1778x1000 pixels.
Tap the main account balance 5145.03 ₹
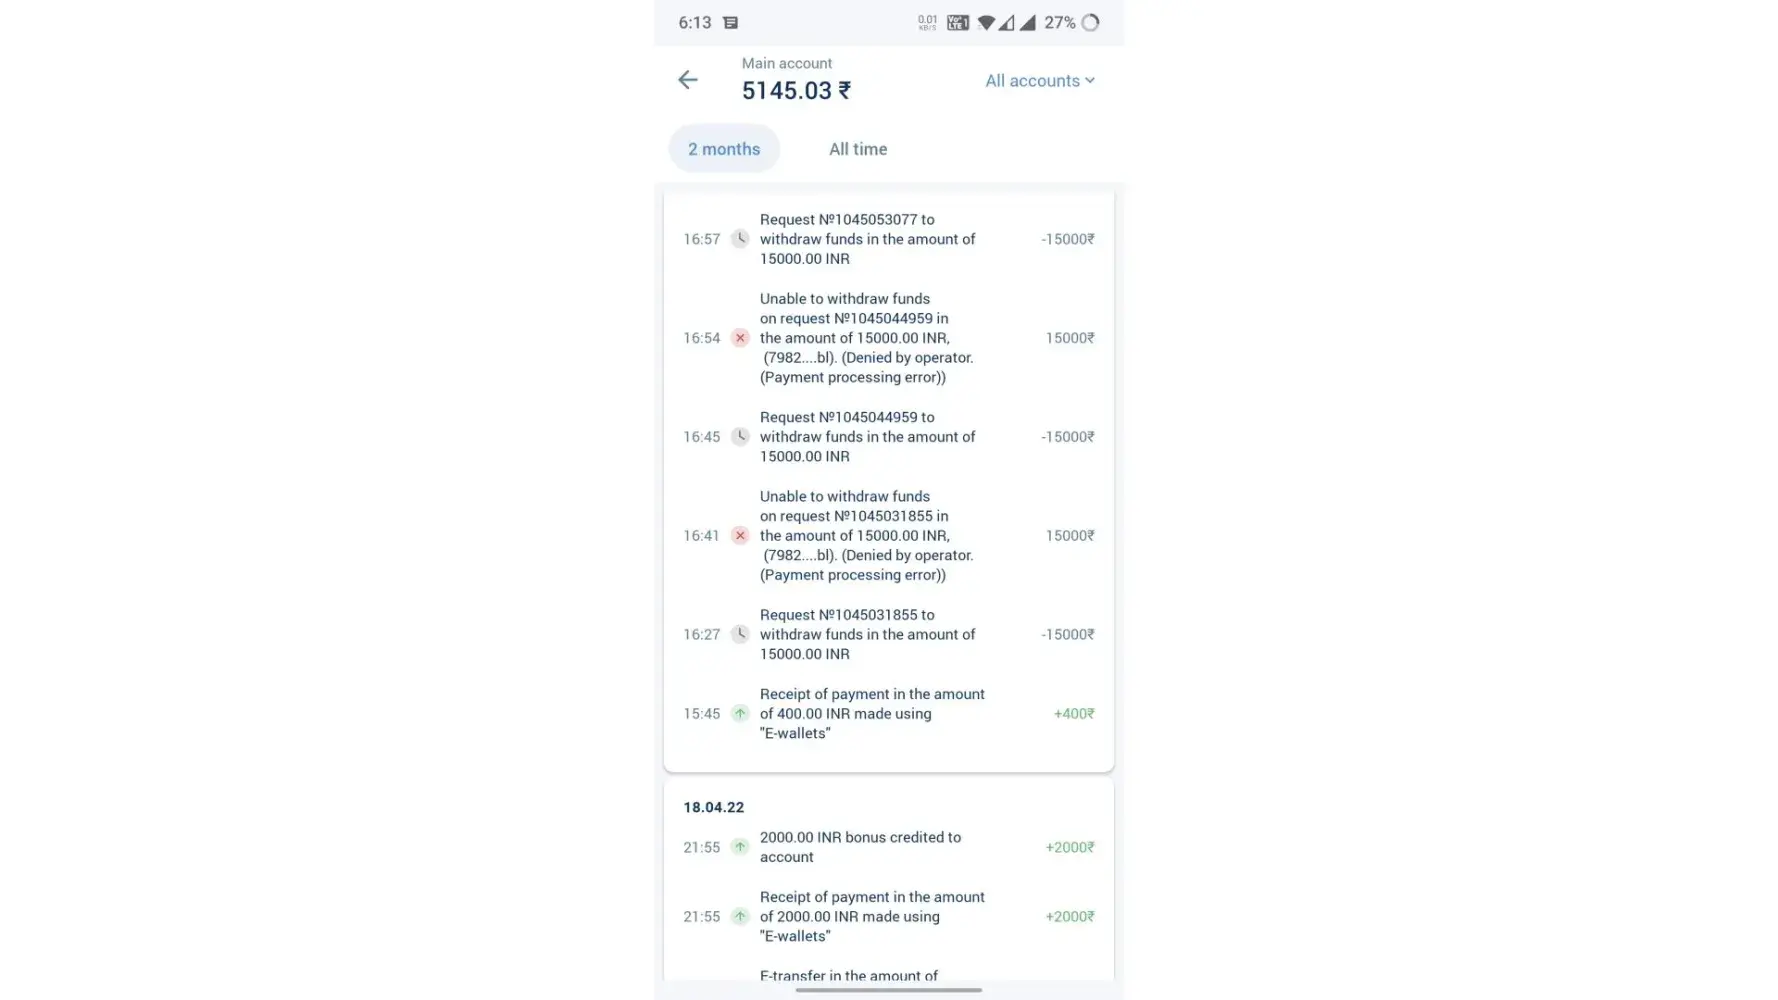click(796, 91)
